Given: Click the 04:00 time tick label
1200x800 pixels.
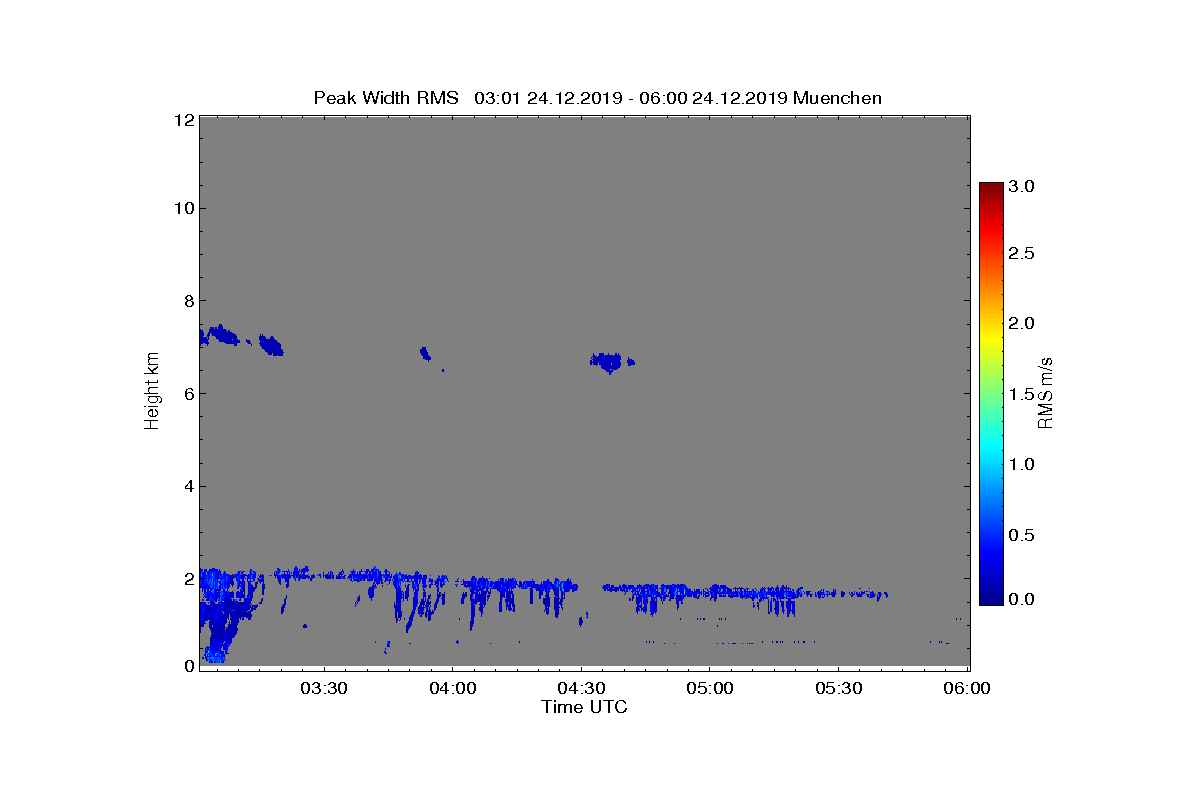Looking at the screenshot, I should click(x=452, y=688).
